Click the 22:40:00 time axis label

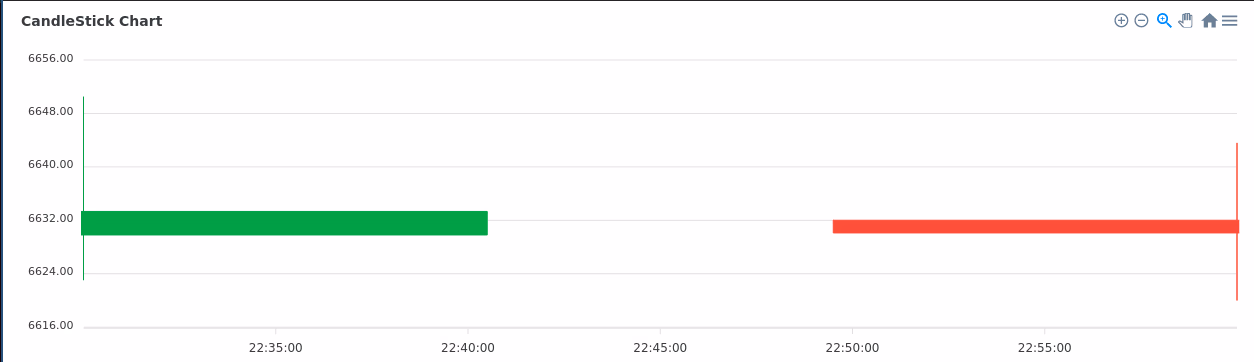[x=468, y=348]
